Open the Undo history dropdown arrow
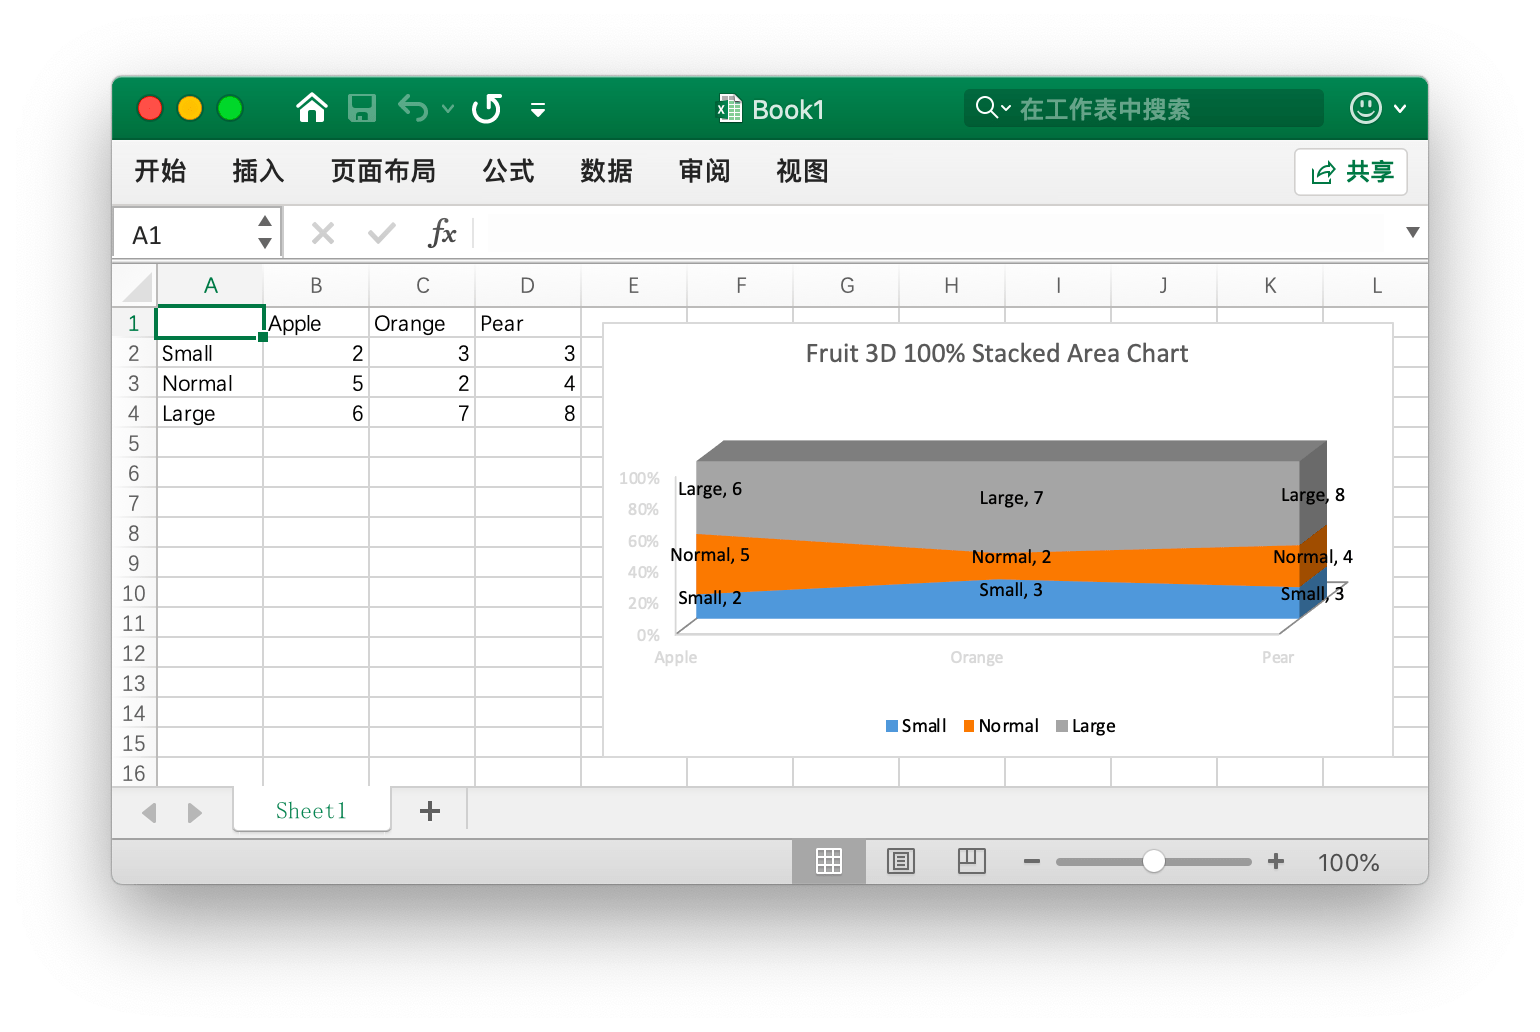The height and width of the screenshot is (1032, 1540). pyautogui.click(x=448, y=109)
